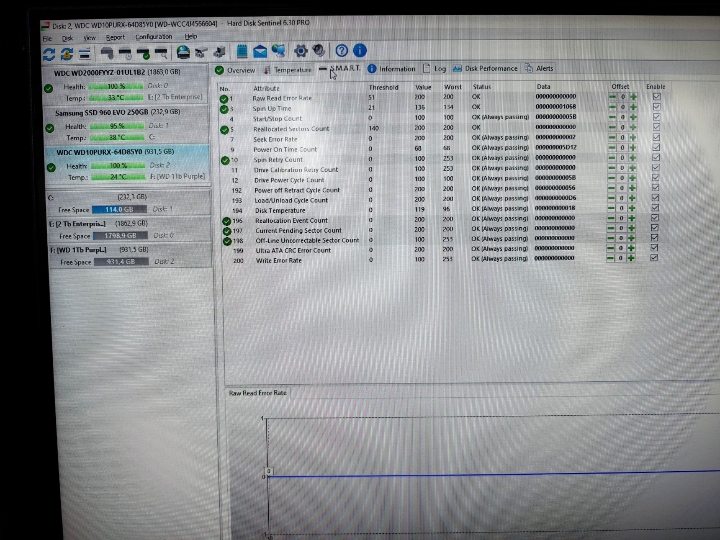Select the Off-Line Uncorrectable Sector Count row
Image resolution: width=720 pixels, height=540 pixels.
click(442, 239)
